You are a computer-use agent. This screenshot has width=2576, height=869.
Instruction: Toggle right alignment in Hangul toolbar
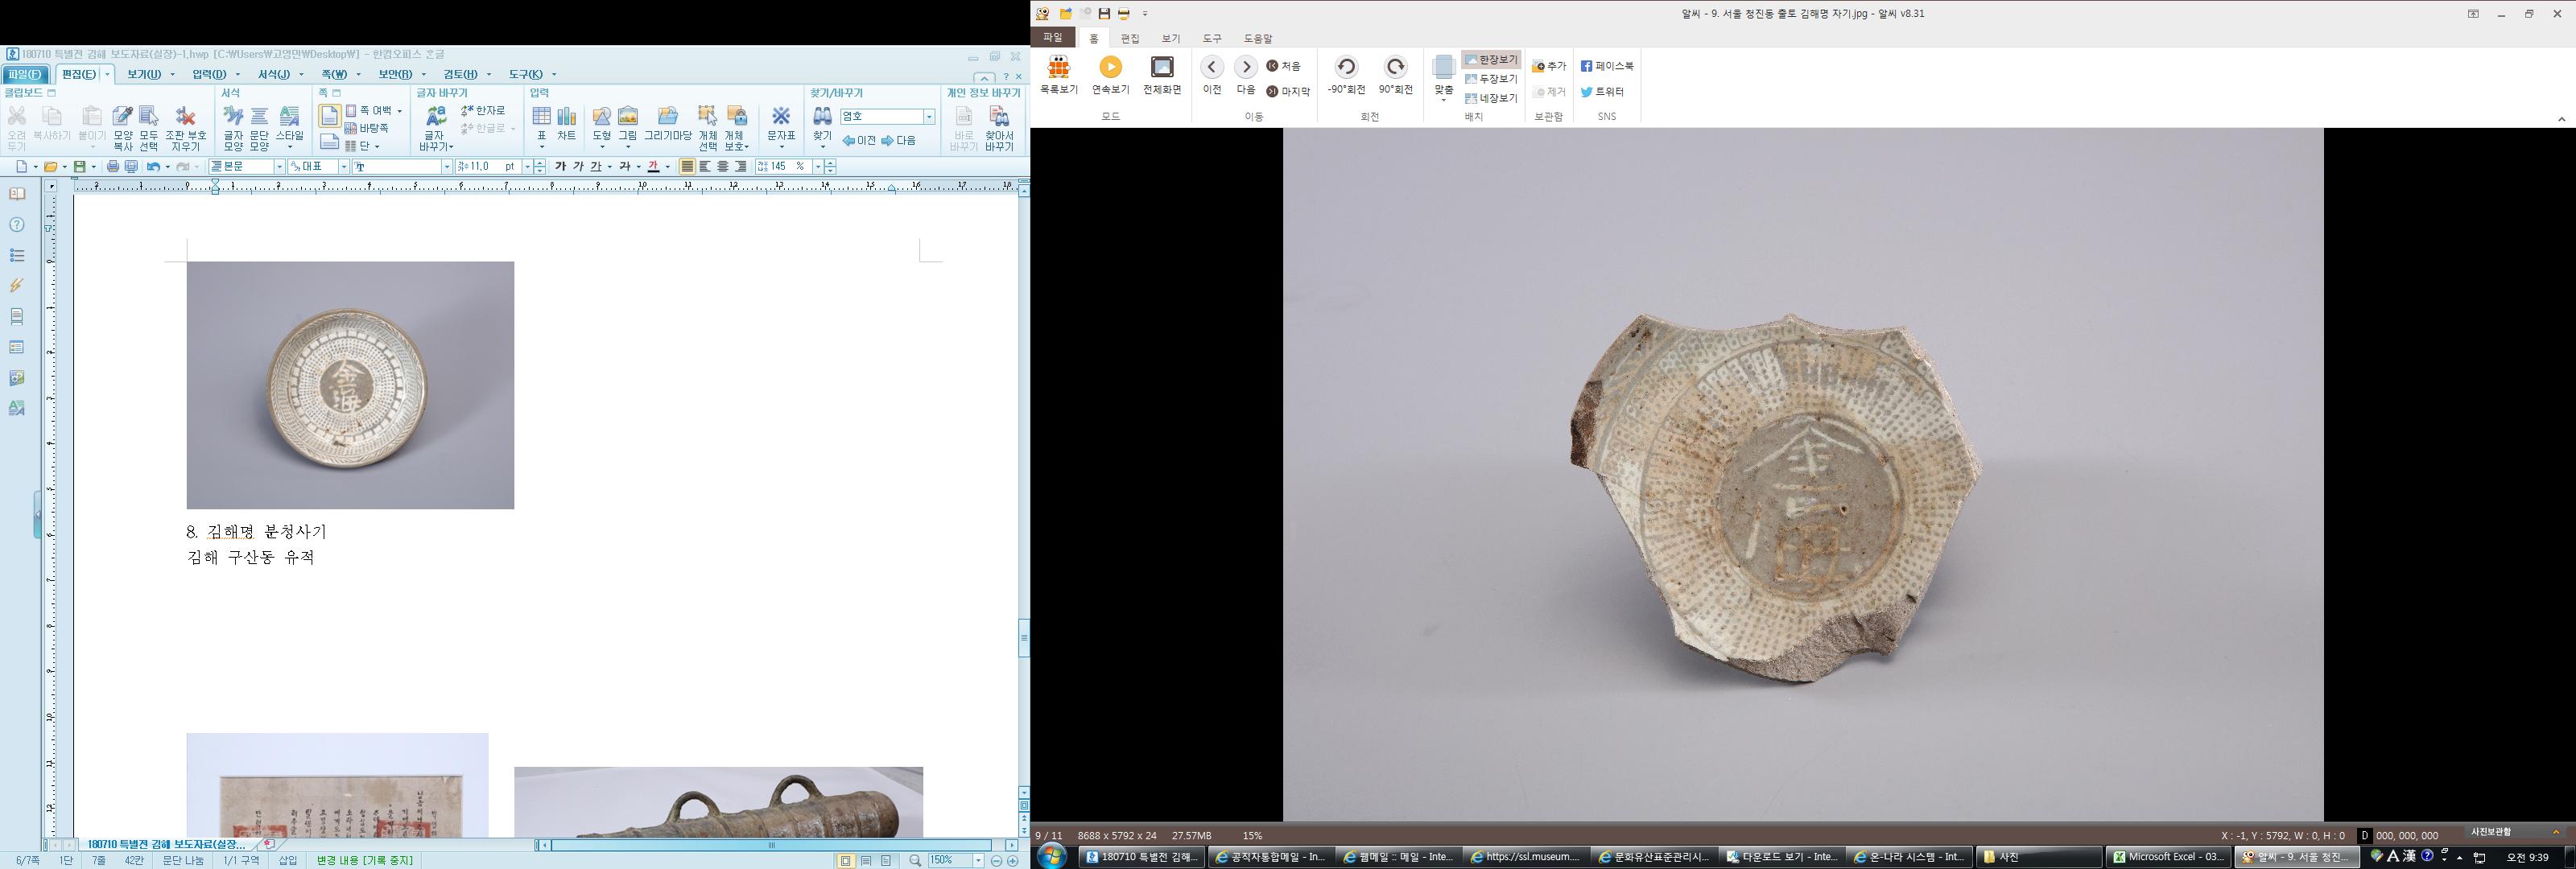pyautogui.click(x=741, y=167)
